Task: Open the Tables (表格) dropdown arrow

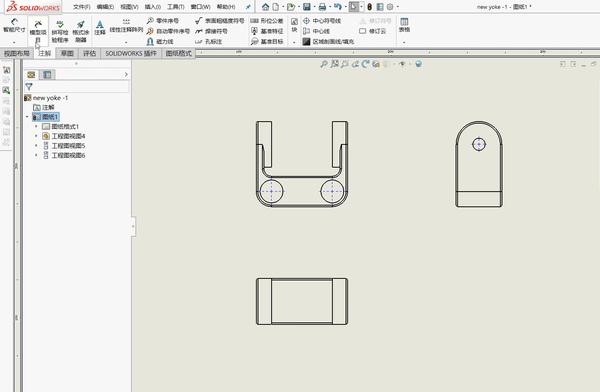Action: [404, 42]
